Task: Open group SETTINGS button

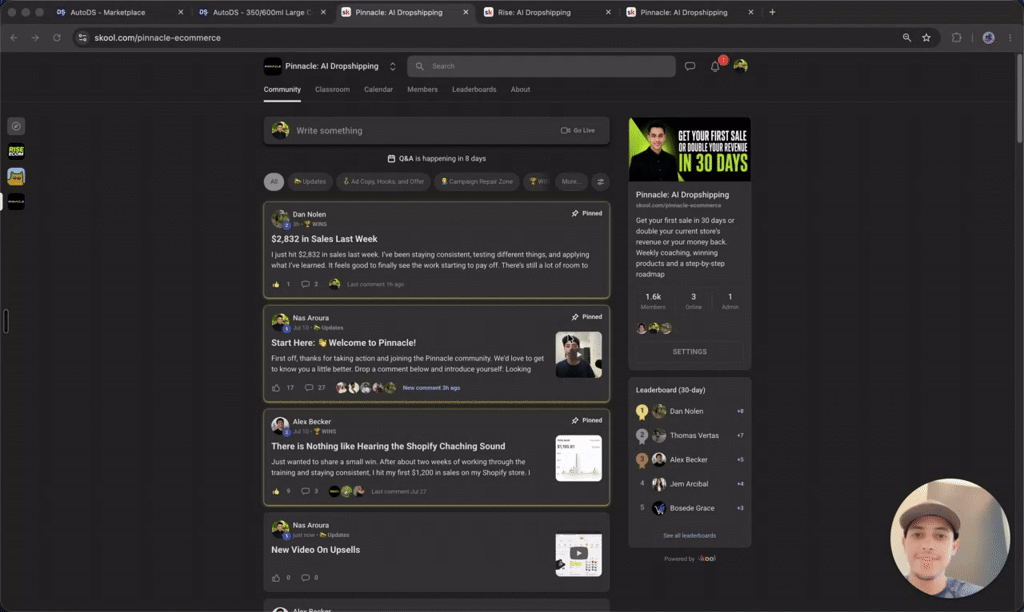Action: 690,351
